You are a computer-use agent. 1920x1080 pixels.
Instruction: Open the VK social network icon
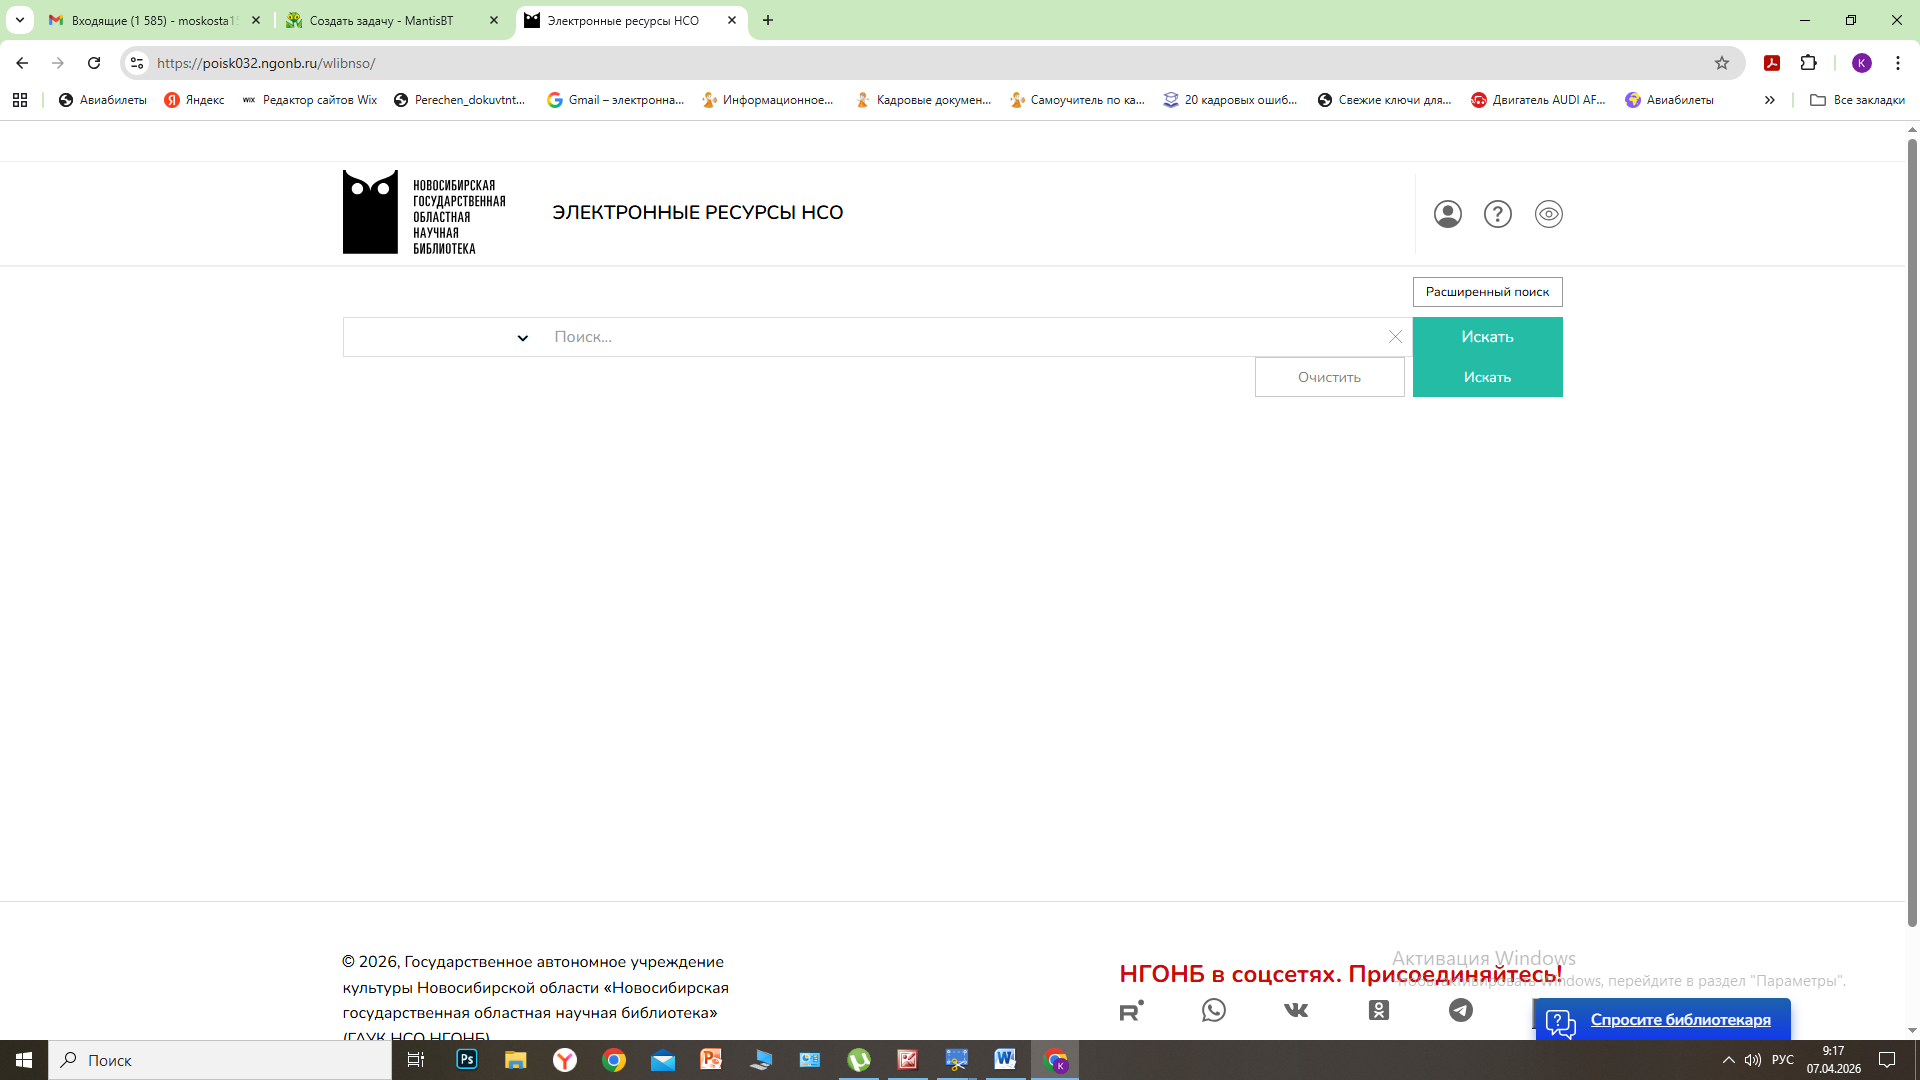pos(1296,1010)
